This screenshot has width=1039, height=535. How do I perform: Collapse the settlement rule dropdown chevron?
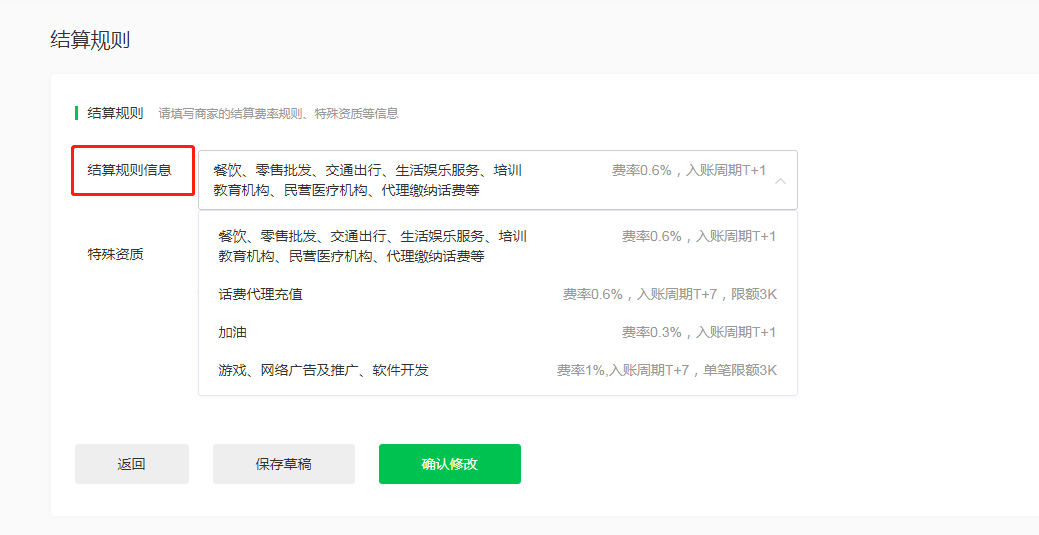point(781,181)
